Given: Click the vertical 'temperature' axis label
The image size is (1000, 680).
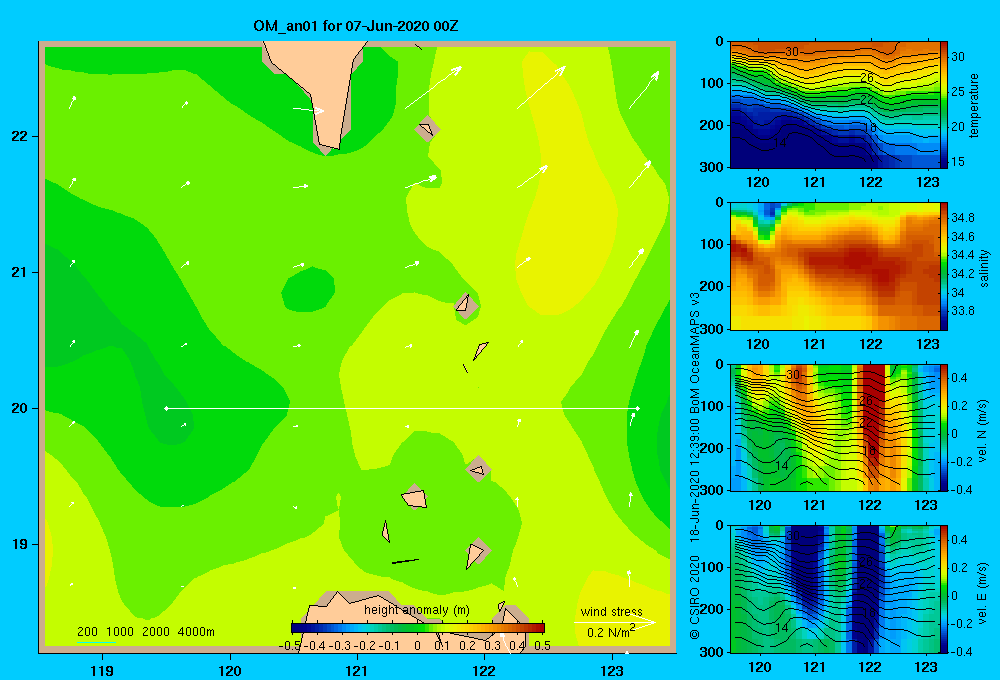Looking at the screenshot, I should pyautogui.click(x=974, y=105).
